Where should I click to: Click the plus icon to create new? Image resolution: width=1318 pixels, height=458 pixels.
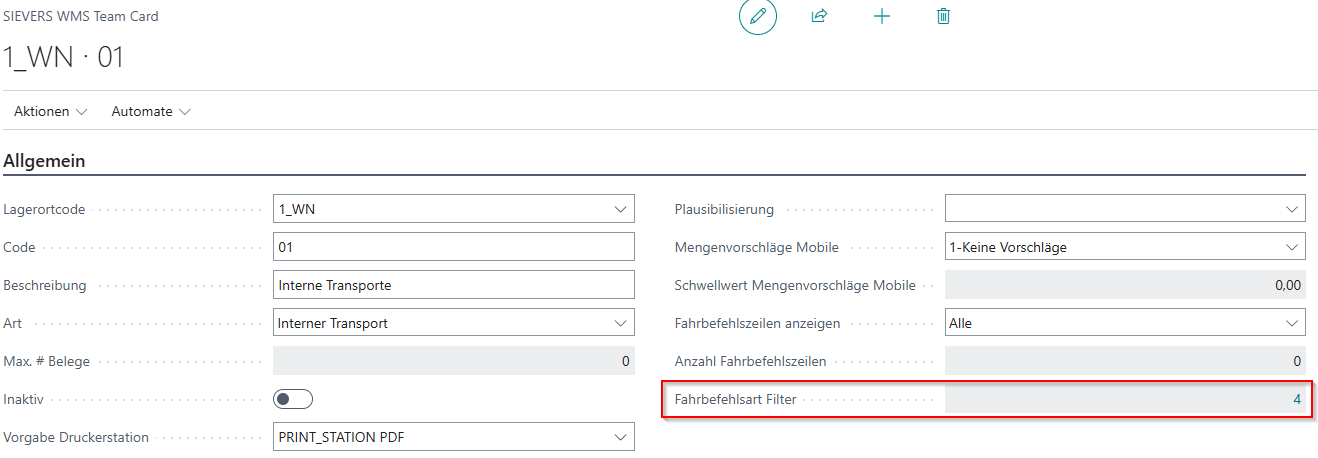881,17
